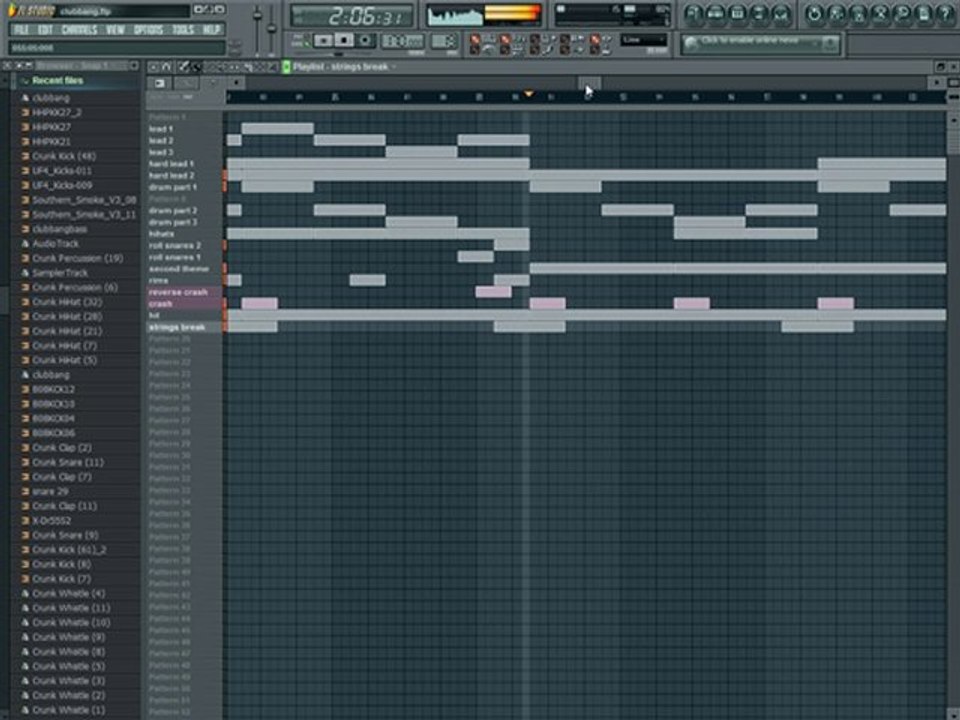Viewport: 960px width, 720px height.
Task: Toggle third recording-panel switch in top row
Action: point(535,39)
